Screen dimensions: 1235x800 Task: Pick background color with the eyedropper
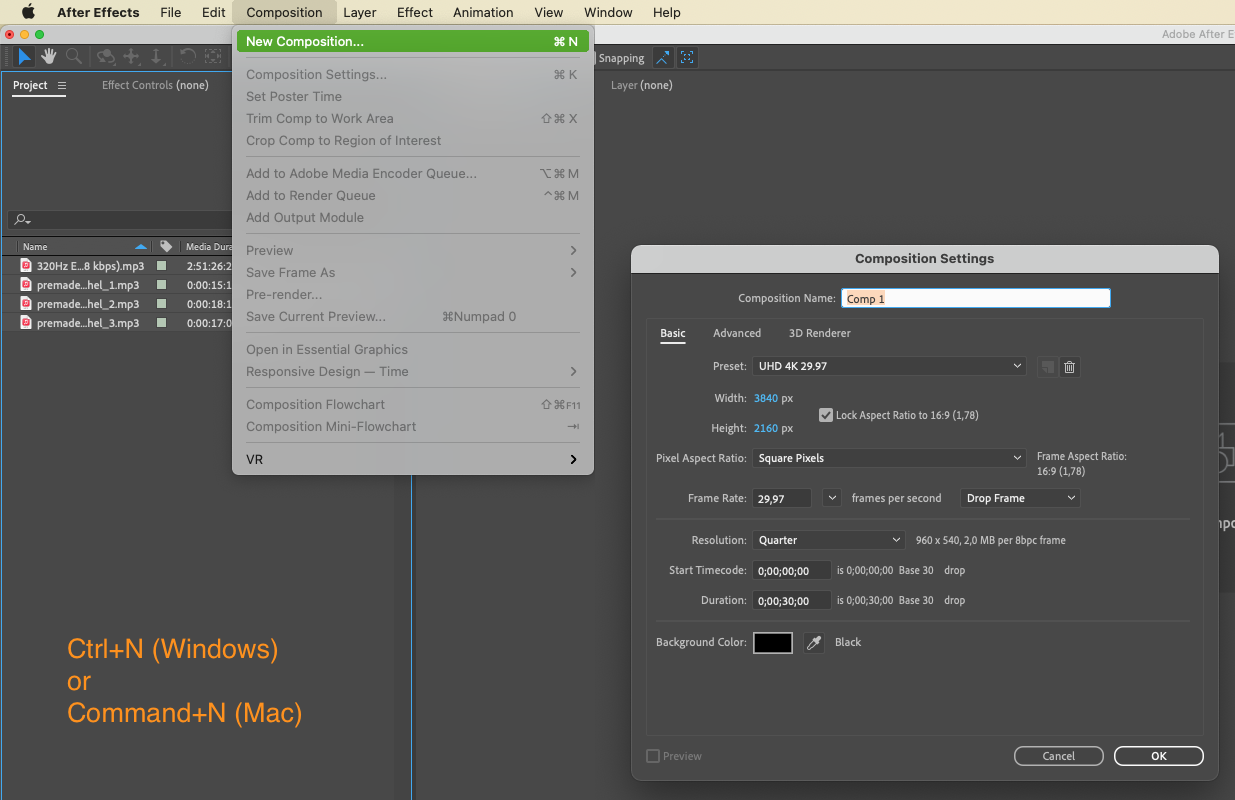814,643
